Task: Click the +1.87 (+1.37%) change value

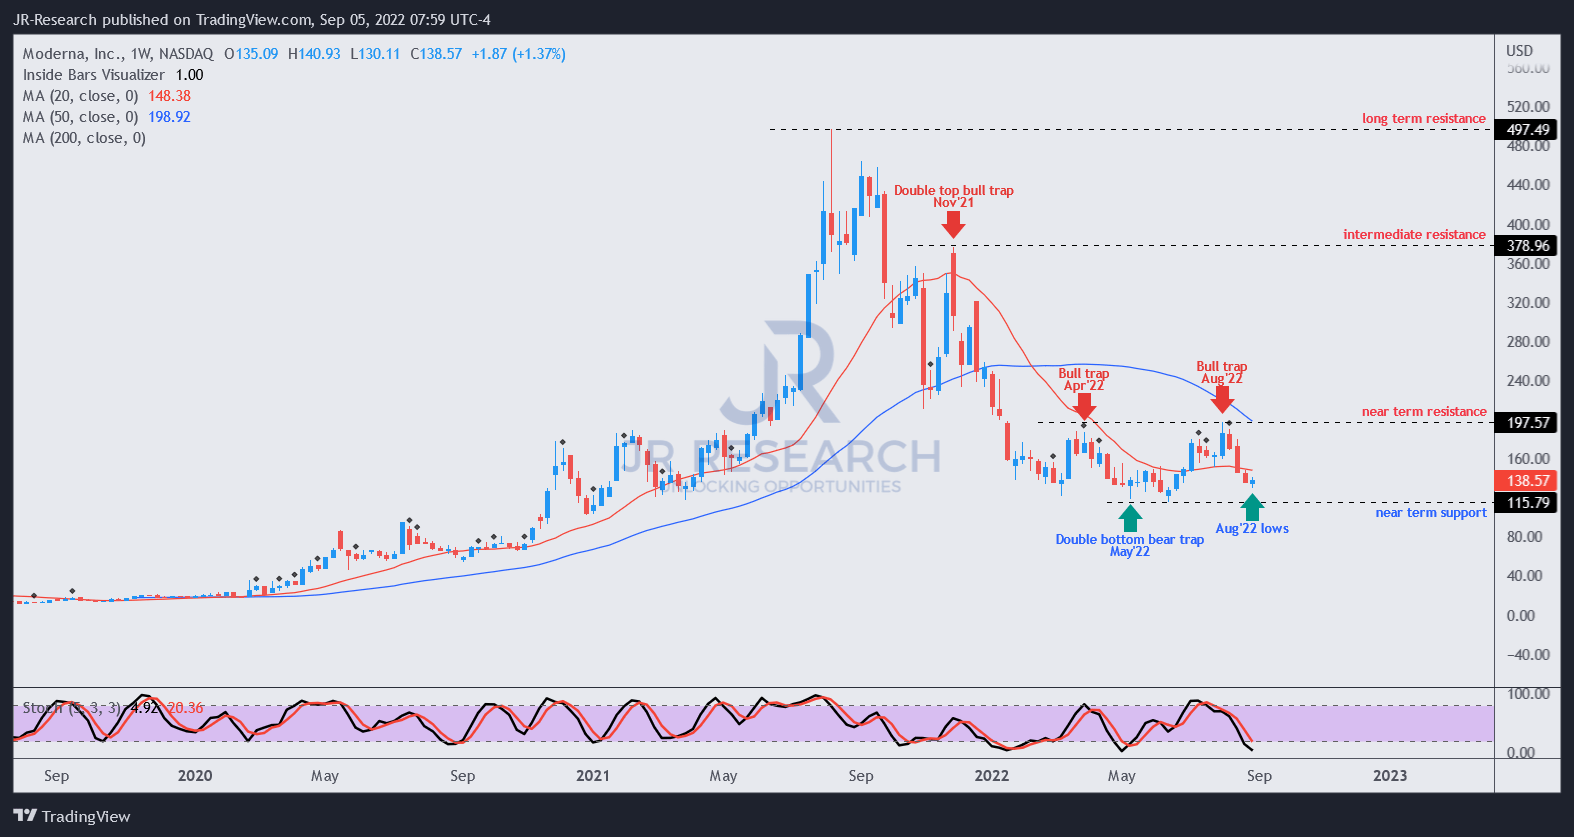Action: [x=519, y=54]
